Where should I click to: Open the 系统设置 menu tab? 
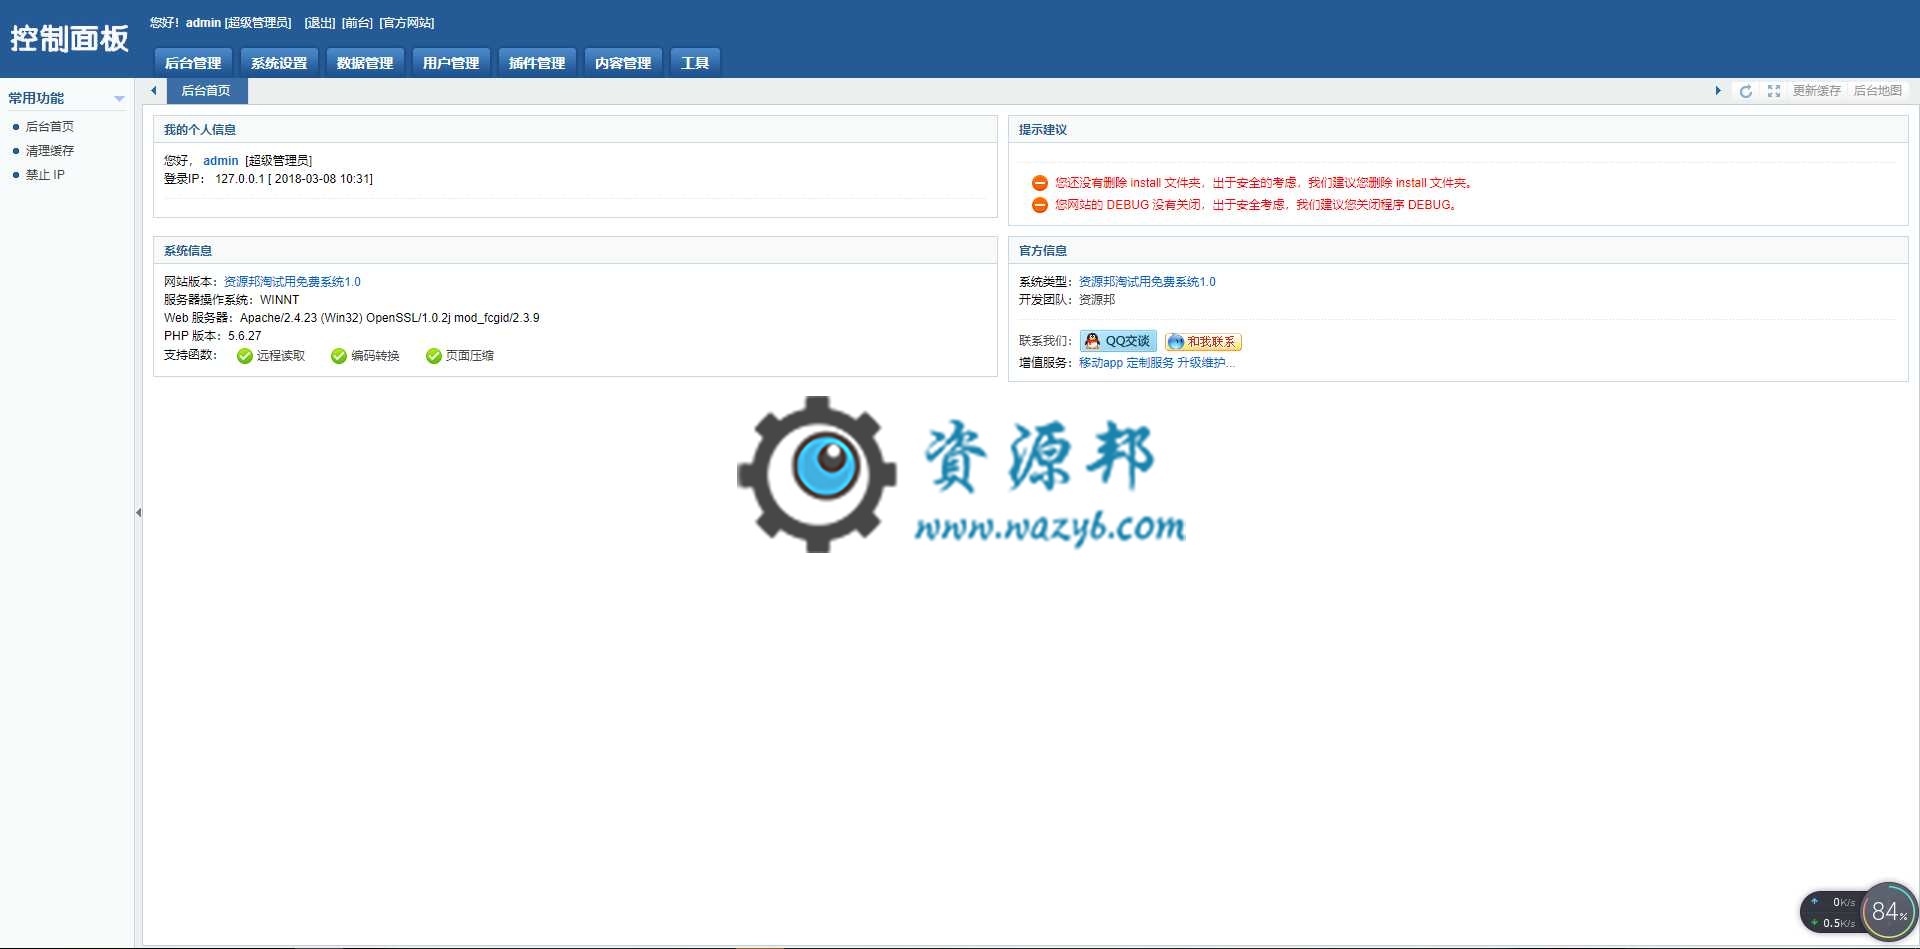click(279, 63)
